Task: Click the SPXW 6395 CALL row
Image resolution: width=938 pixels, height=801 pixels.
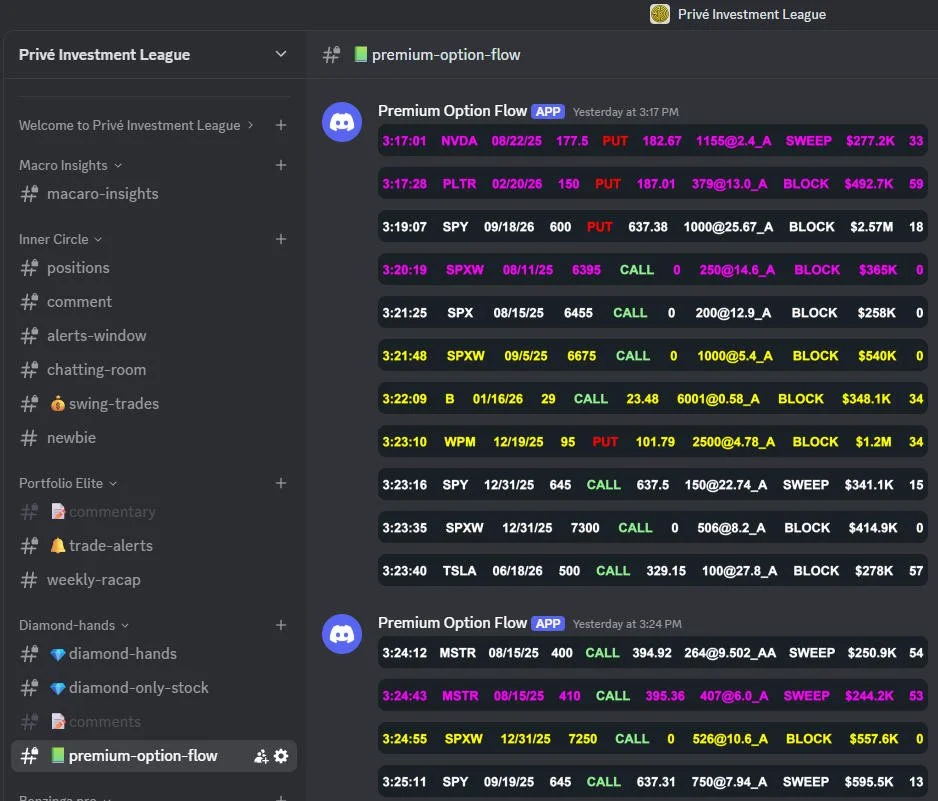Action: pyautogui.click(x=653, y=270)
